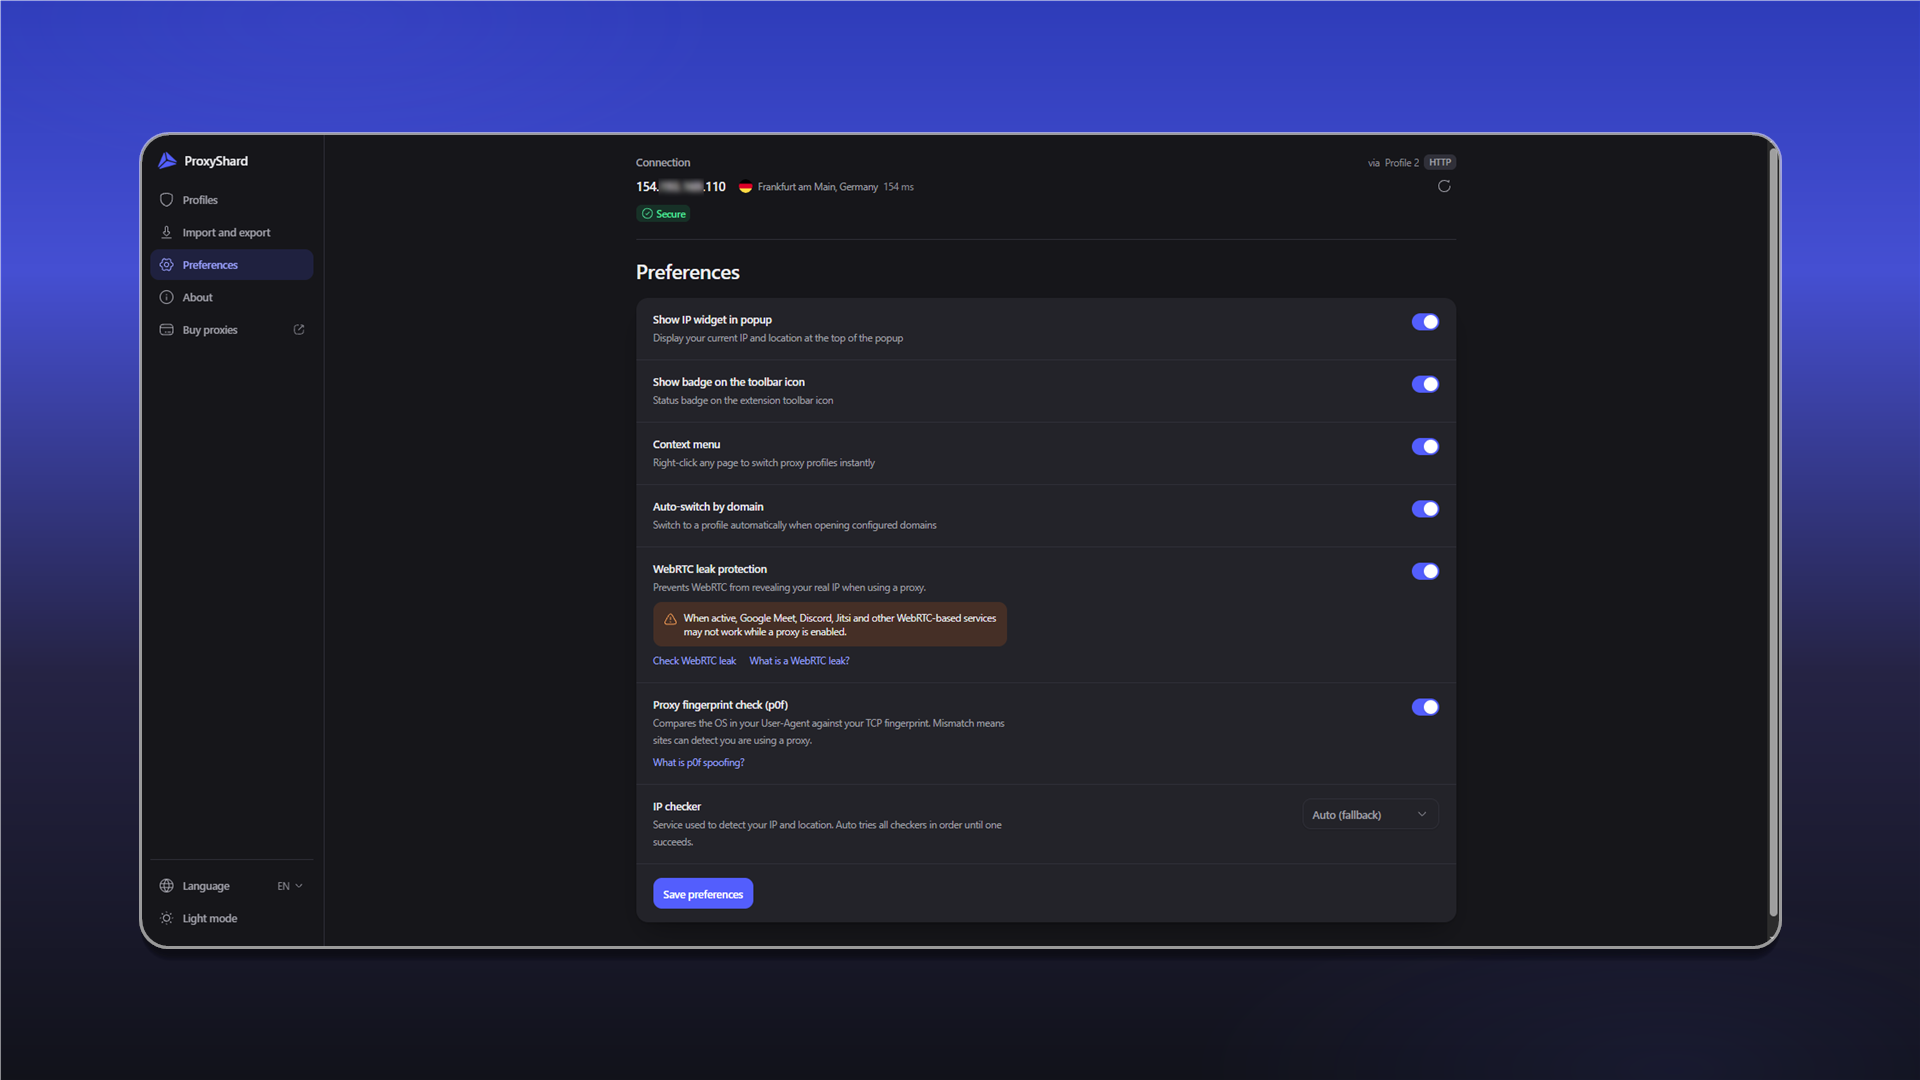Click the ProxyShard brand name
Viewport: 1920px width, 1080px height.
pos(216,161)
